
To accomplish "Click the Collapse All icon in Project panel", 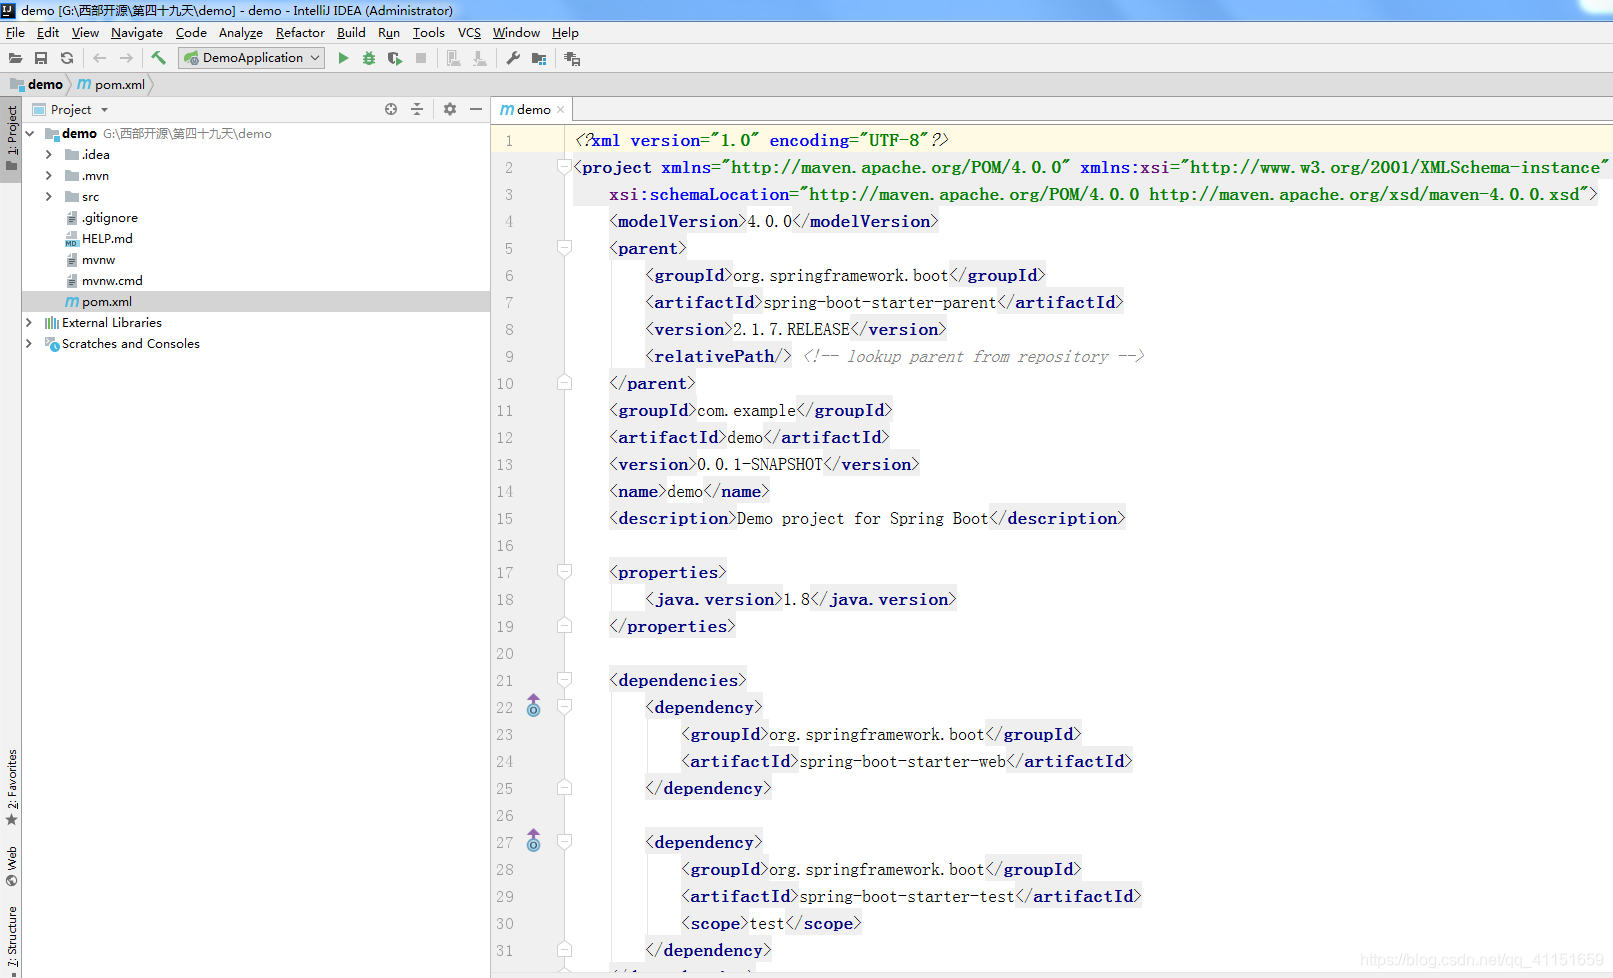I will click(417, 109).
